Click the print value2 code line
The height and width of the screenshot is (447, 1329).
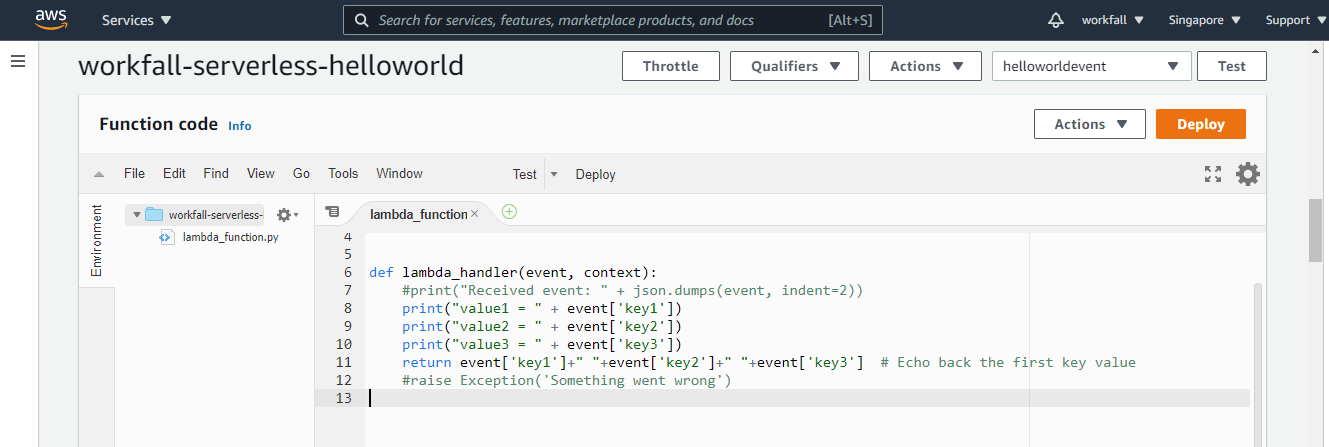click(x=542, y=326)
